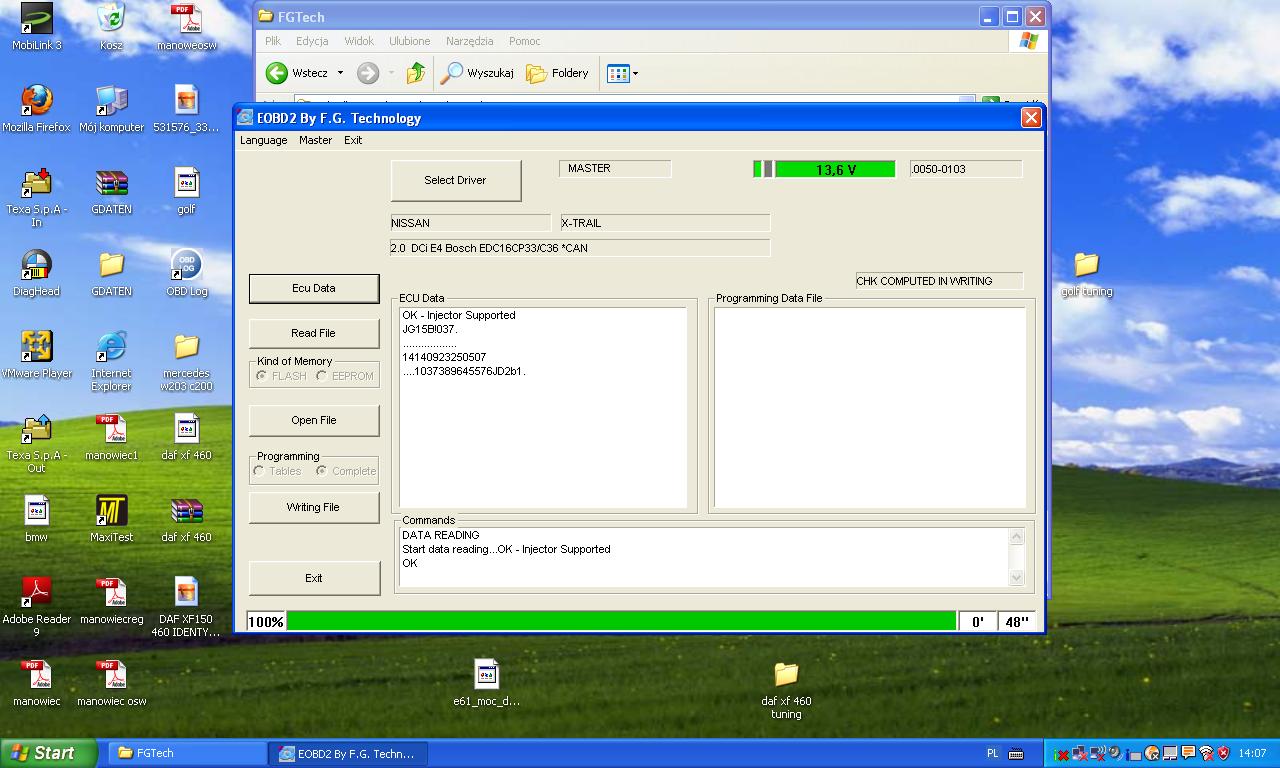The height and width of the screenshot is (768, 1280).
Task: Launch the MaxiTest desktop shortcut
Action: [111, 519]
